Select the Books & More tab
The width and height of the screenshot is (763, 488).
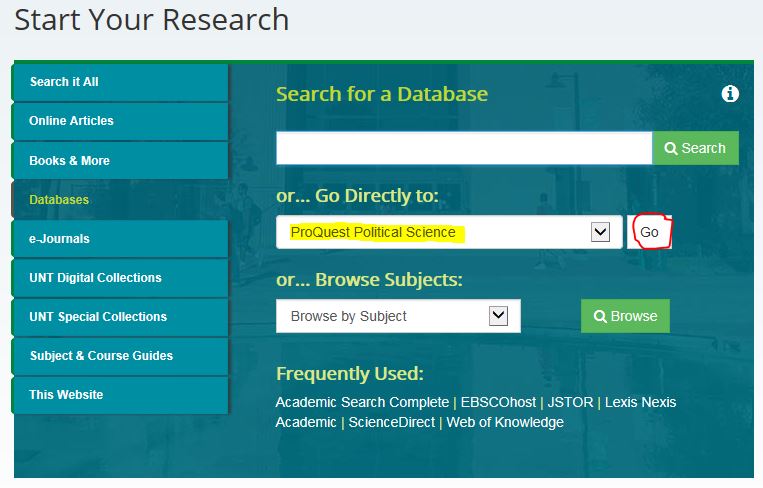(x=120, y=161)
